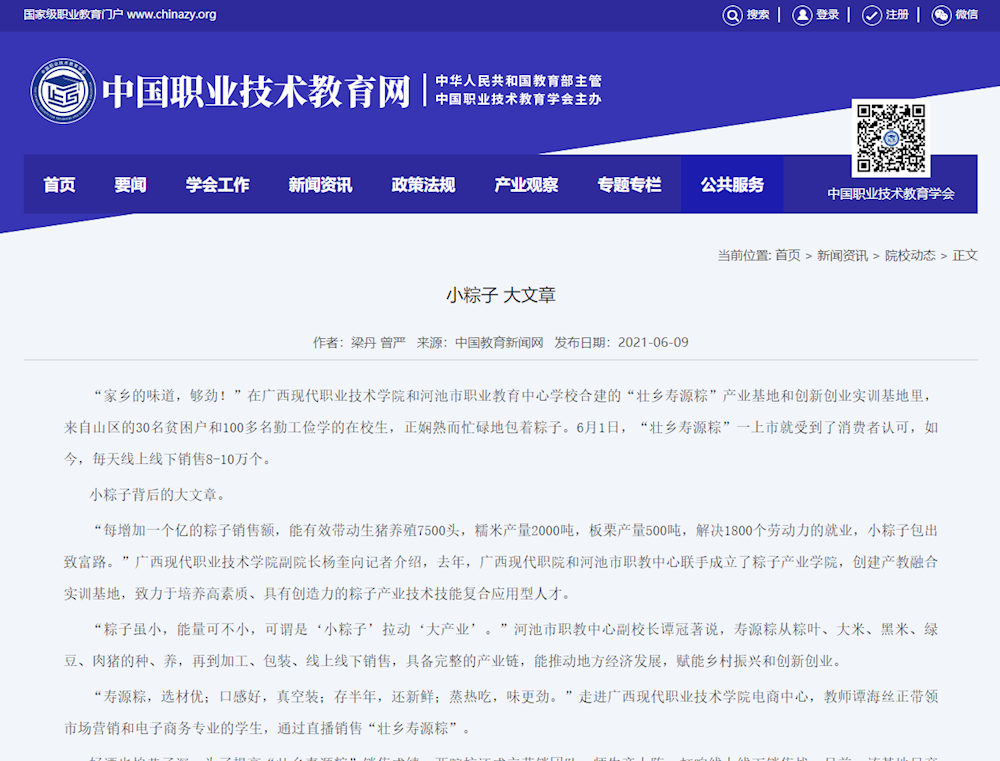Open the 学会工作 menu item
This screenshot has width=1000, height=761.
(x=217, y=185)
